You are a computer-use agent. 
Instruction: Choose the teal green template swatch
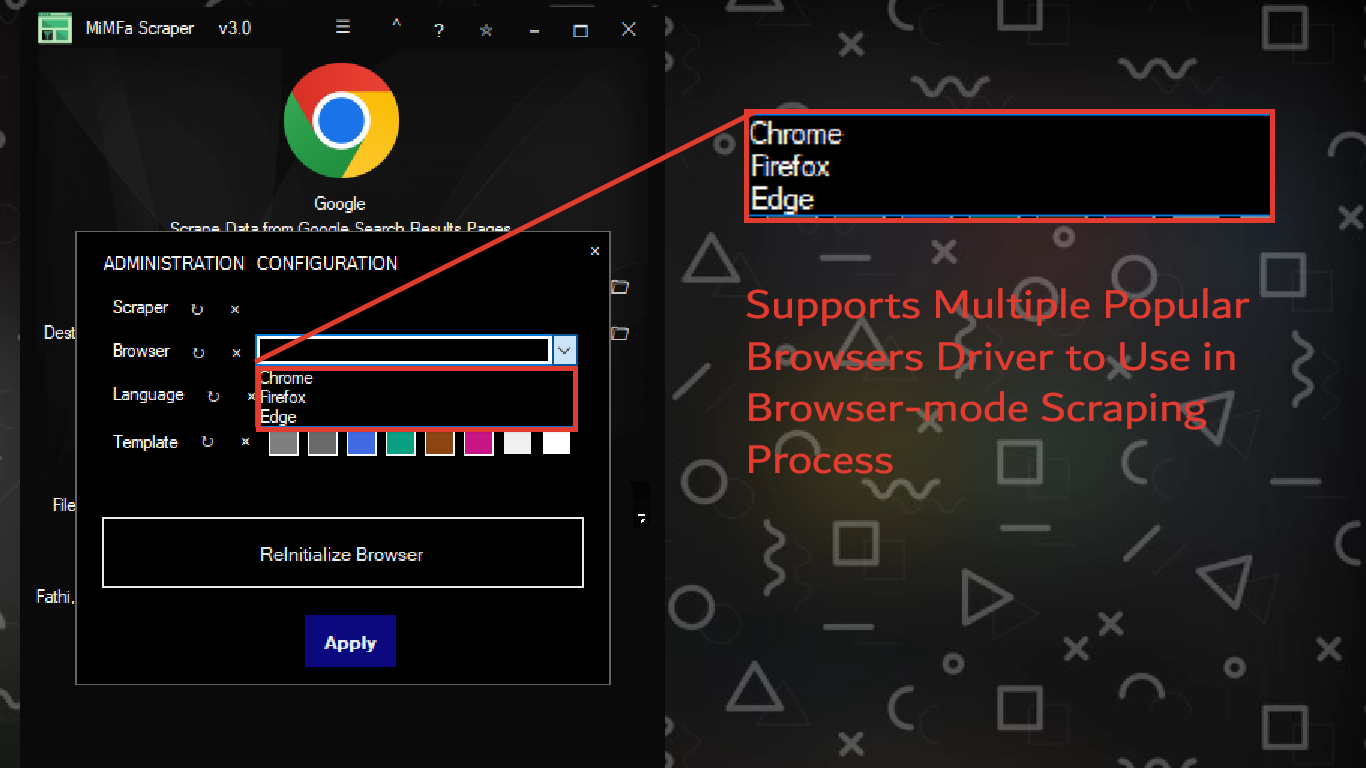point(400,443)
